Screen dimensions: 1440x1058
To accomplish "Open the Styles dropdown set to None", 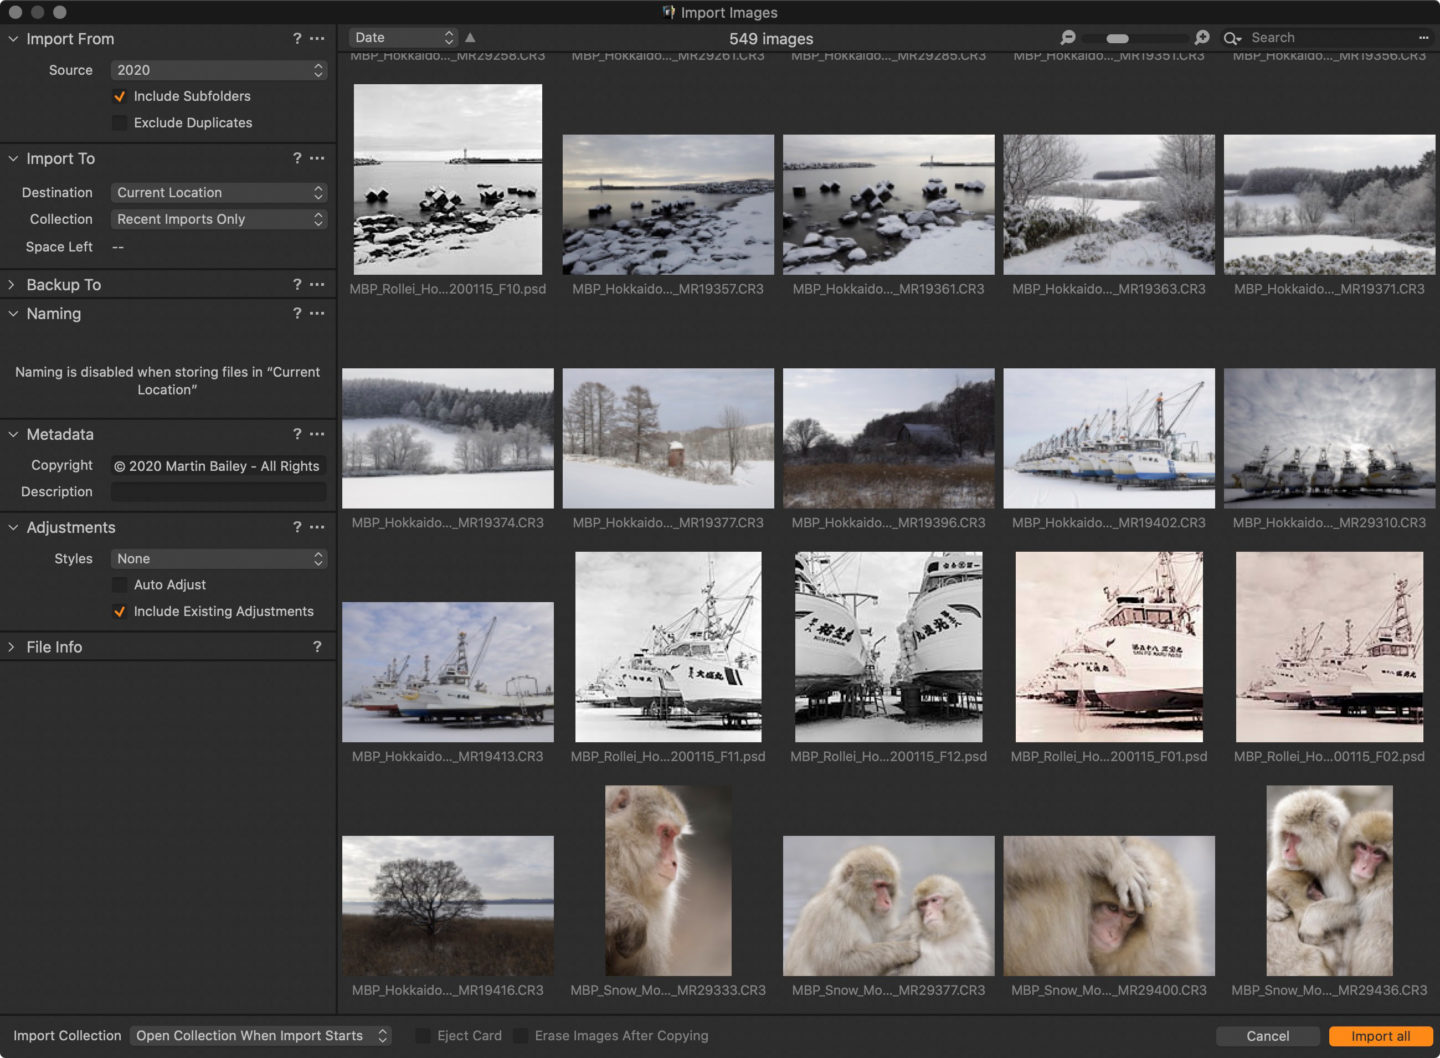I will [x=218, y=559].
